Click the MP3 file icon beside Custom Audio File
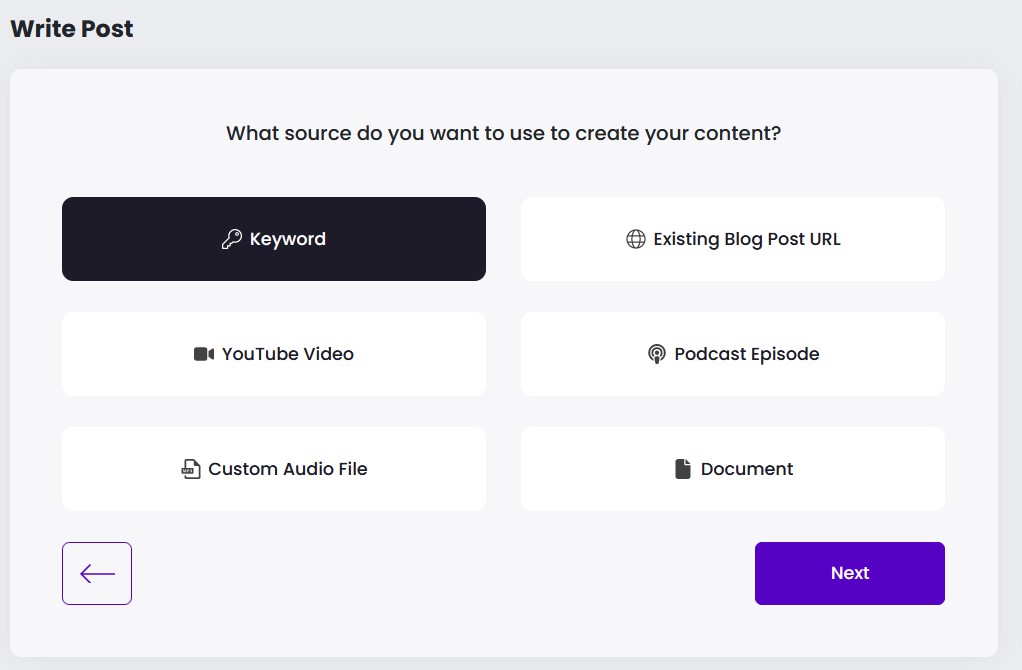Image resolution: width=1022 pixels, height=670 pixels. coord(190,469)
